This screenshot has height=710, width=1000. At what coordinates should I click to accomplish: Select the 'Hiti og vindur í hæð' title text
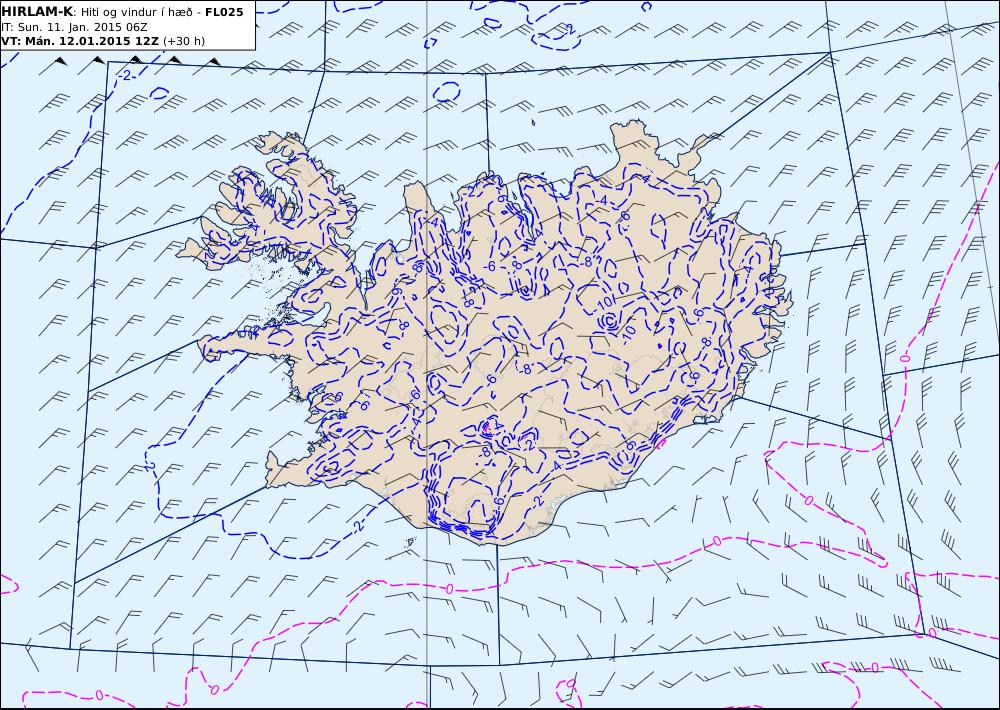click(136, 12)
